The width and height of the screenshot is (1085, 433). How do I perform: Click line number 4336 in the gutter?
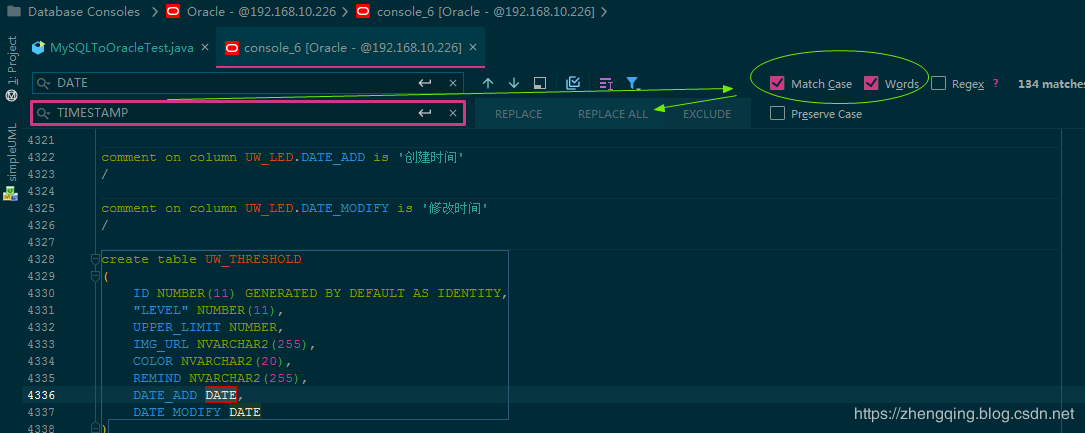(x=41, y=395)
